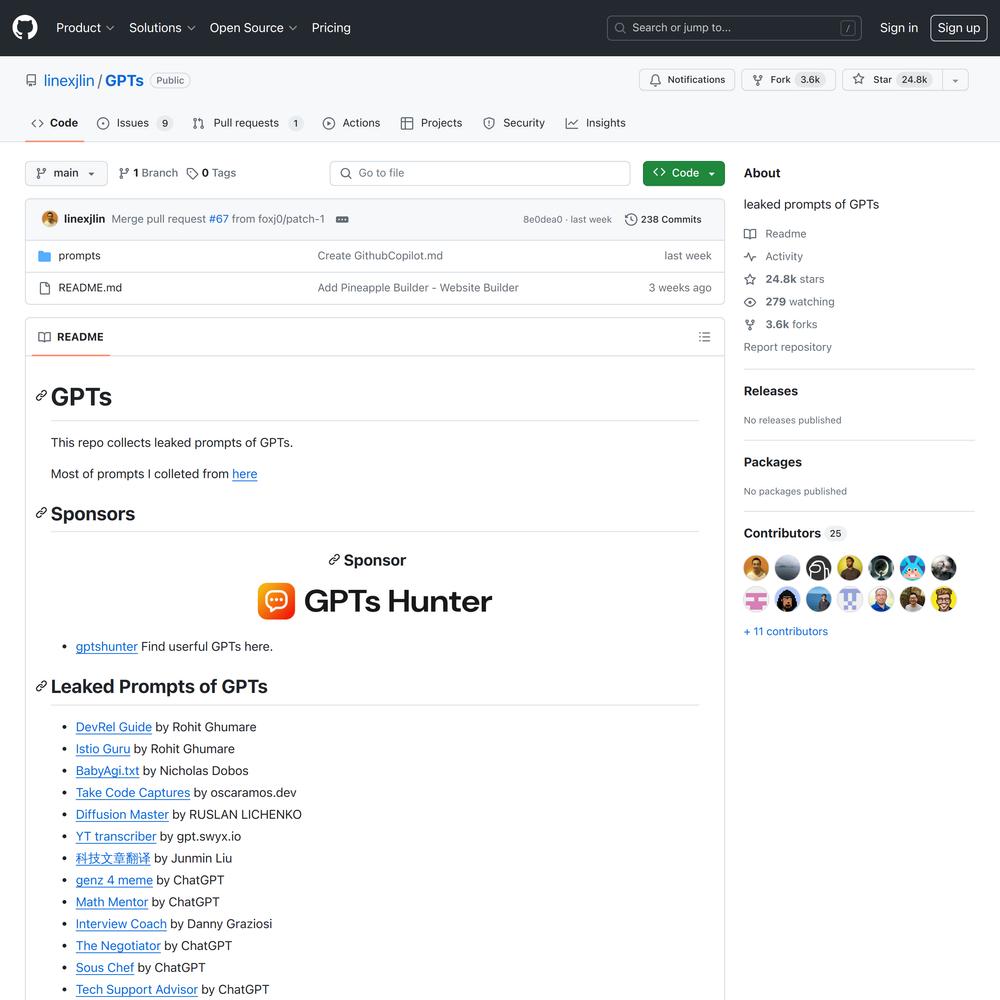Image resolution: width=1000 pixels, height=1000 pixels.
Task: Open the Security tab
Action: point(514,123)
